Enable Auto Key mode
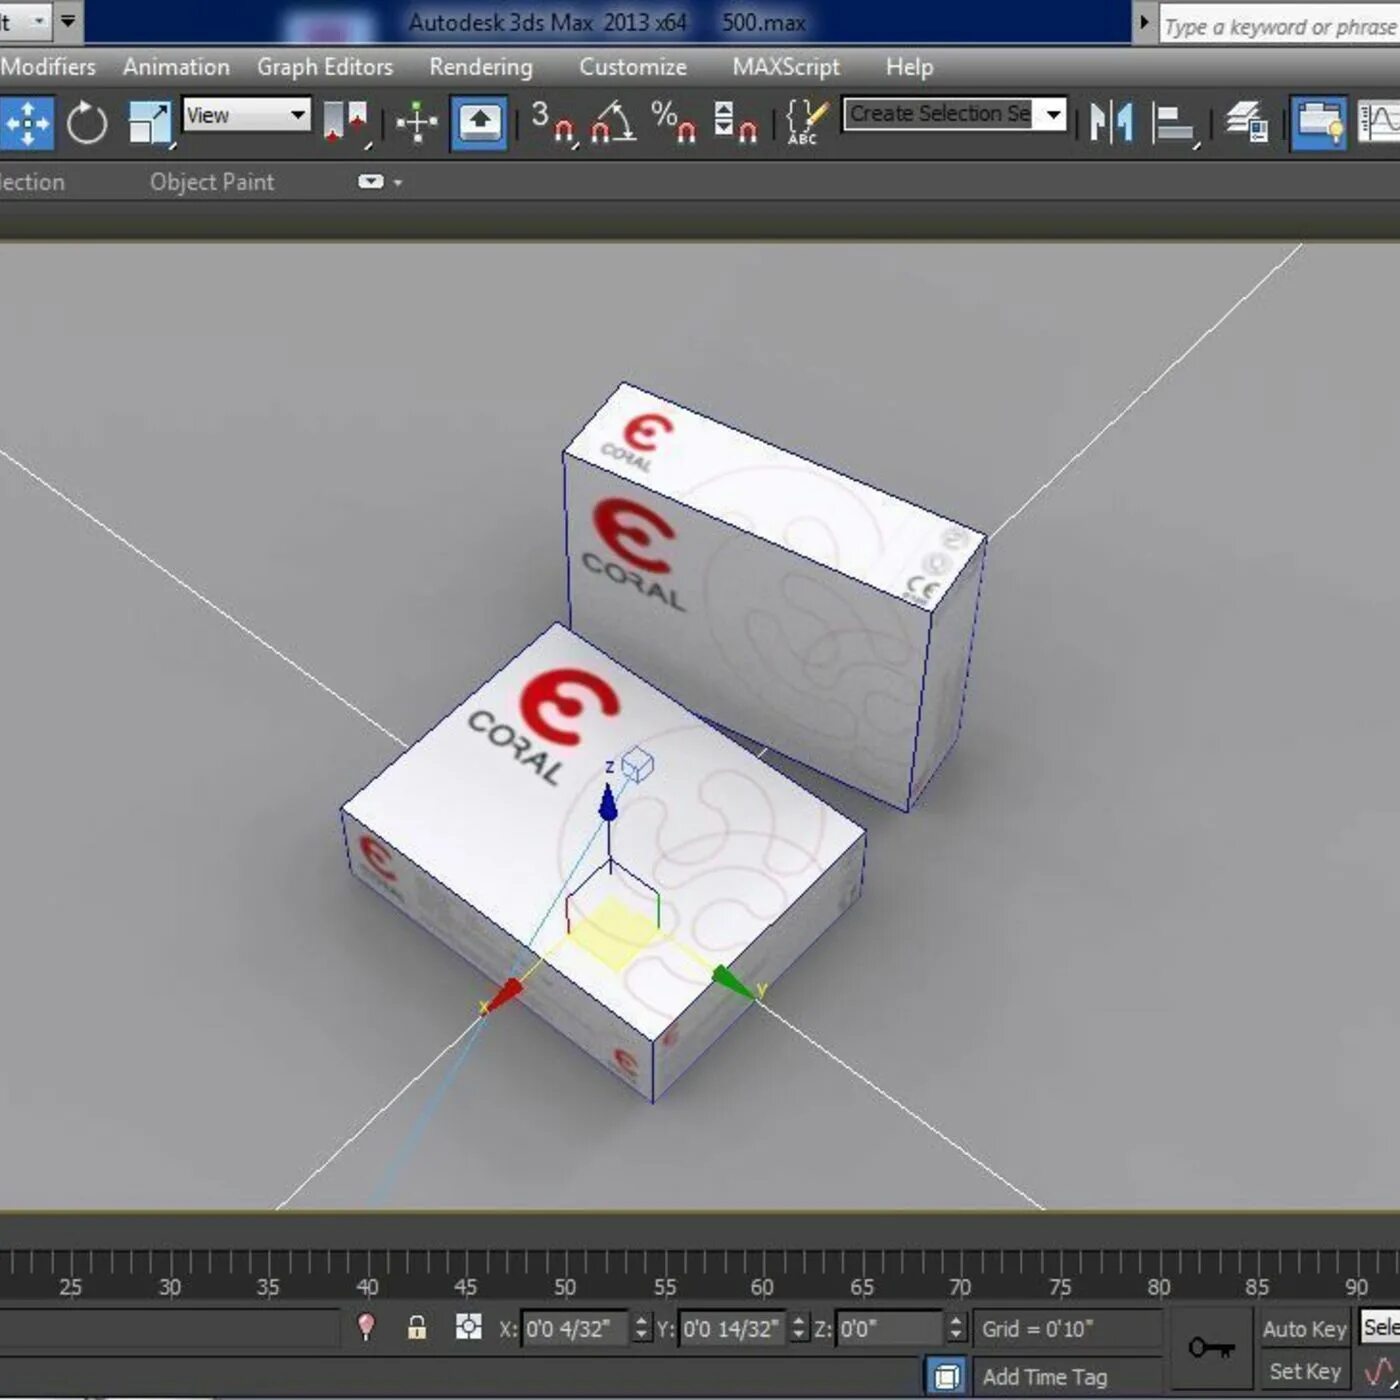Viewport: 1400px width, 1400px height. click(1304, 1329)
